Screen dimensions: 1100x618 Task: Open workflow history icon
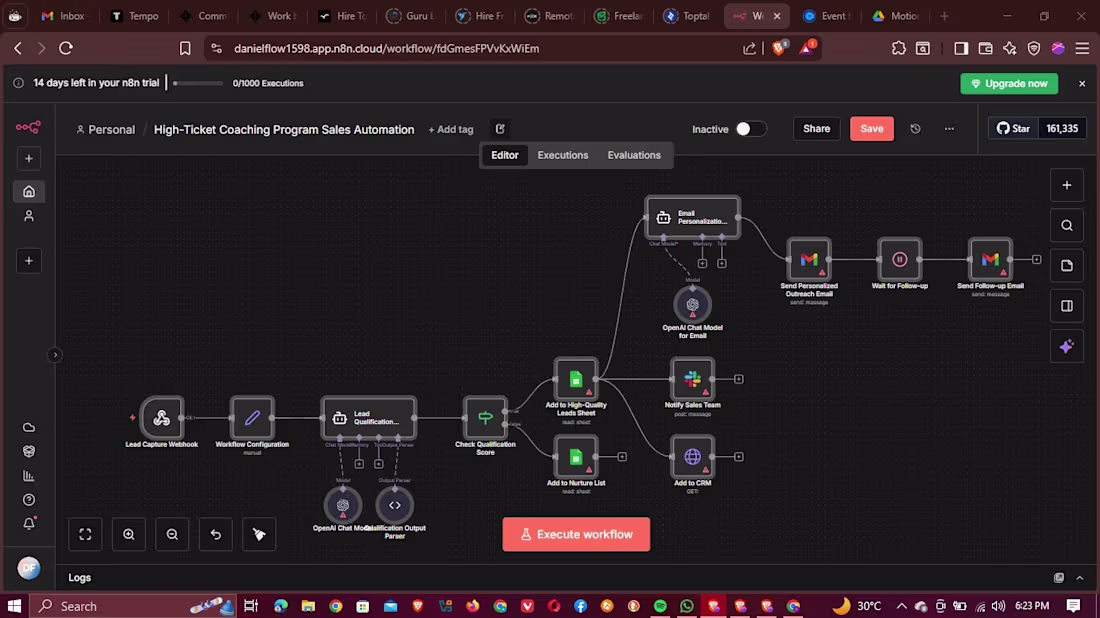(915, 129)
